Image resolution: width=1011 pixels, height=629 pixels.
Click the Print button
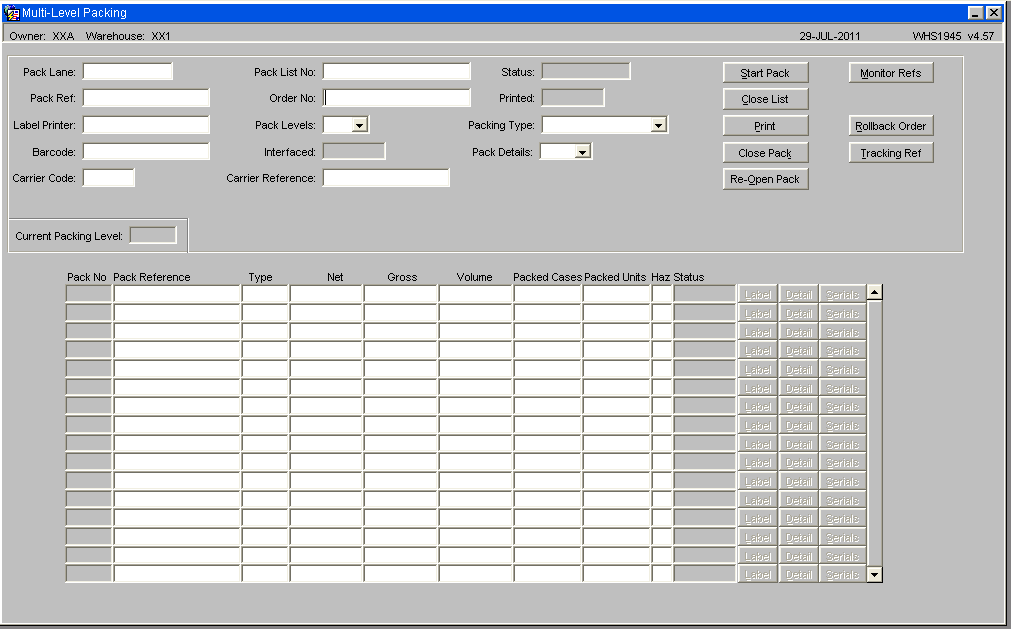click(765, 126)
